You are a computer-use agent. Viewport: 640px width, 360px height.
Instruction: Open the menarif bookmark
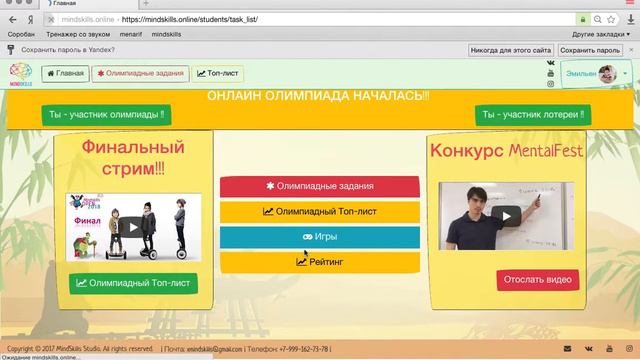131,34
